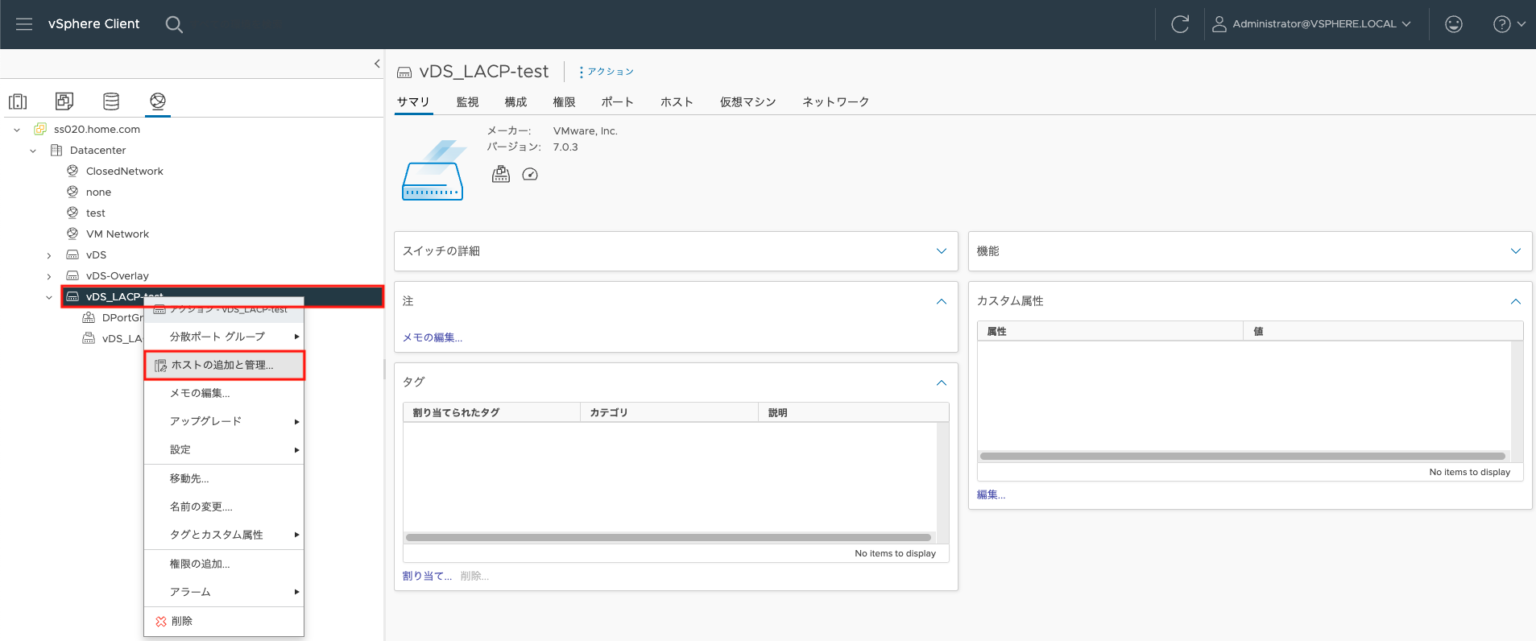Screen dimensions: 1536x641
Task: Open the help question mark menu
Action: point(1504,23)
